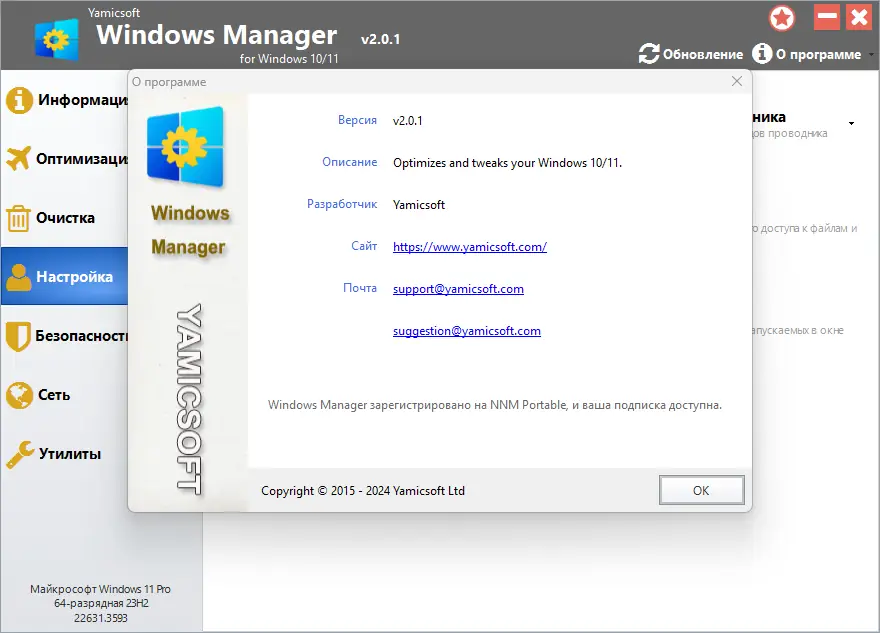Click the Security shield icon

click(x=18, y=336)
